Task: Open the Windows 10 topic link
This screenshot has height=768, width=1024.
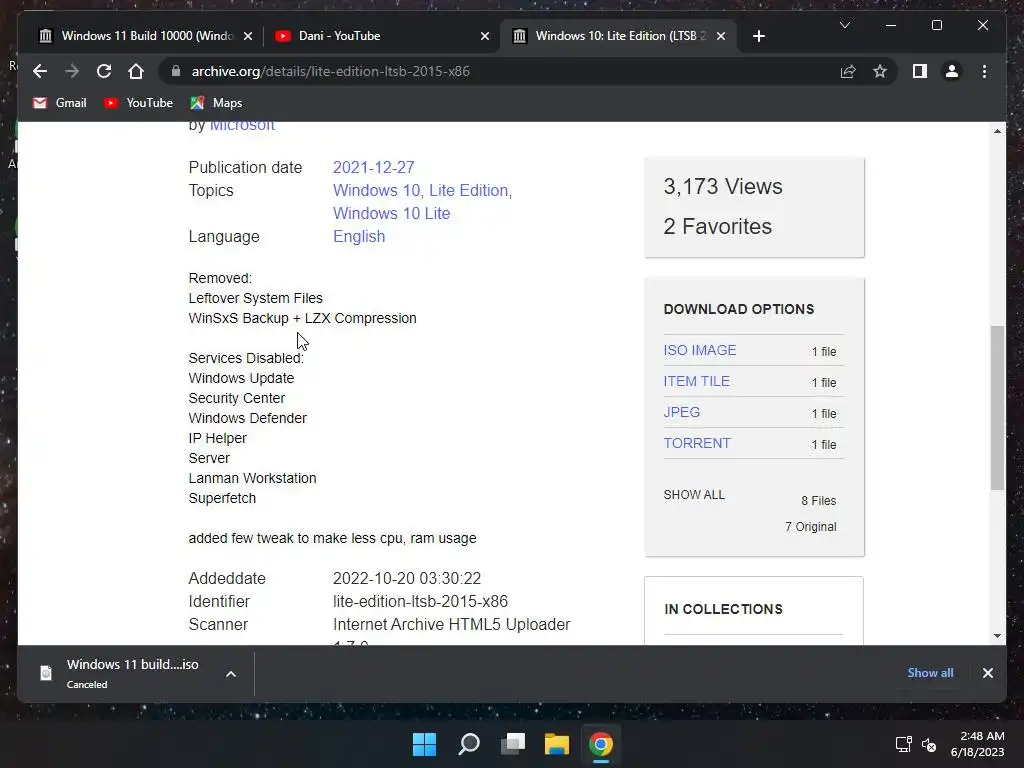Action: (376, 190)
